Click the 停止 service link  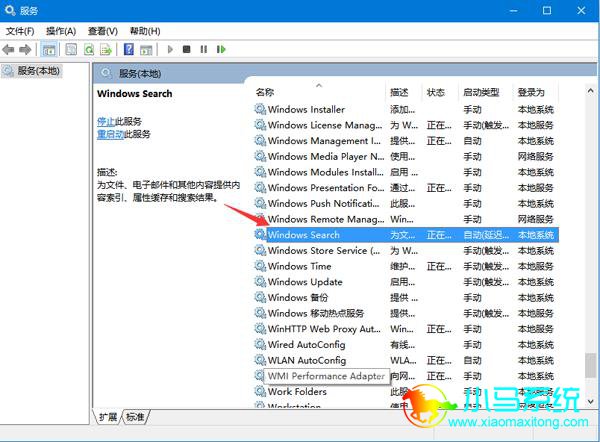click(106, 122)
